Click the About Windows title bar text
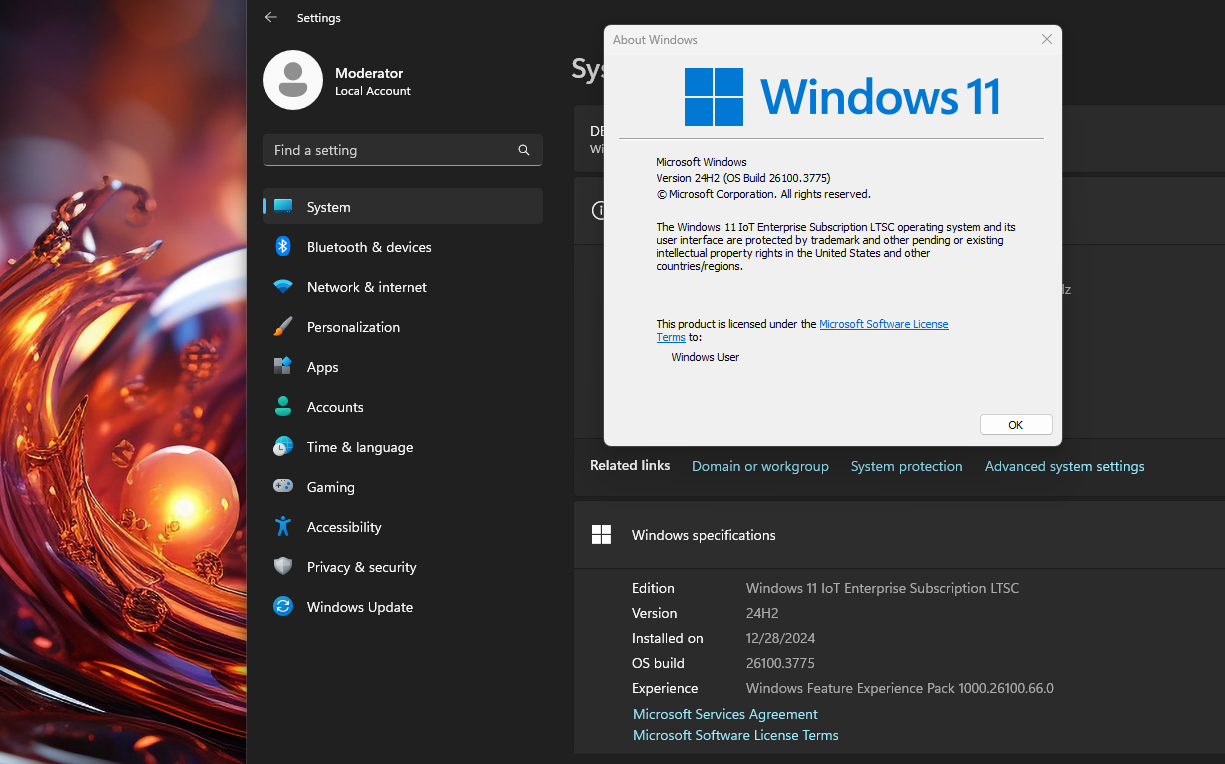Screen dimensions: 1225x764 click(655, 40)
